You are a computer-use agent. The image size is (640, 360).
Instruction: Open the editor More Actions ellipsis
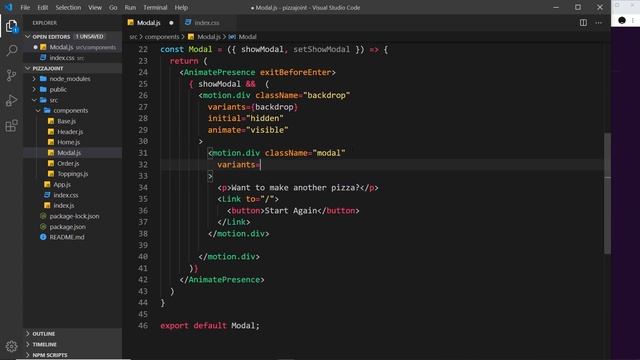(x=598, y=23)
